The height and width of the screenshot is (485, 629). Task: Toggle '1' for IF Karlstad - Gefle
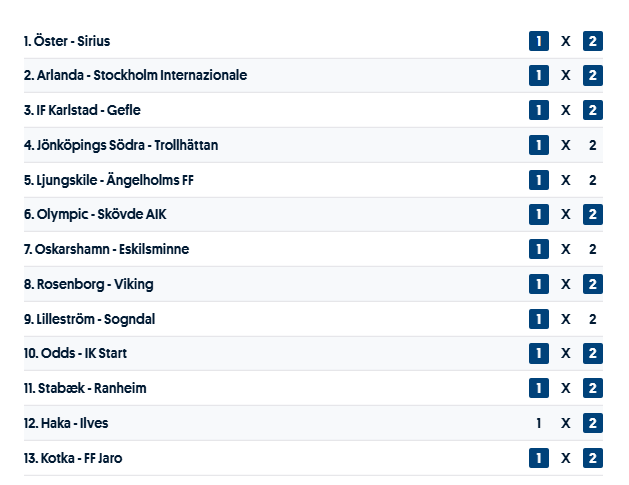coord(539,110)
